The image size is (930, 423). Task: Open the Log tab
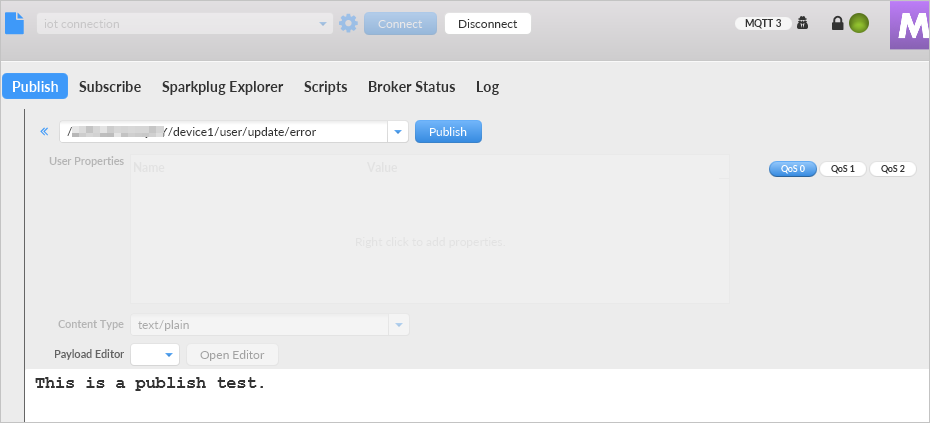[x=488, y=87]
